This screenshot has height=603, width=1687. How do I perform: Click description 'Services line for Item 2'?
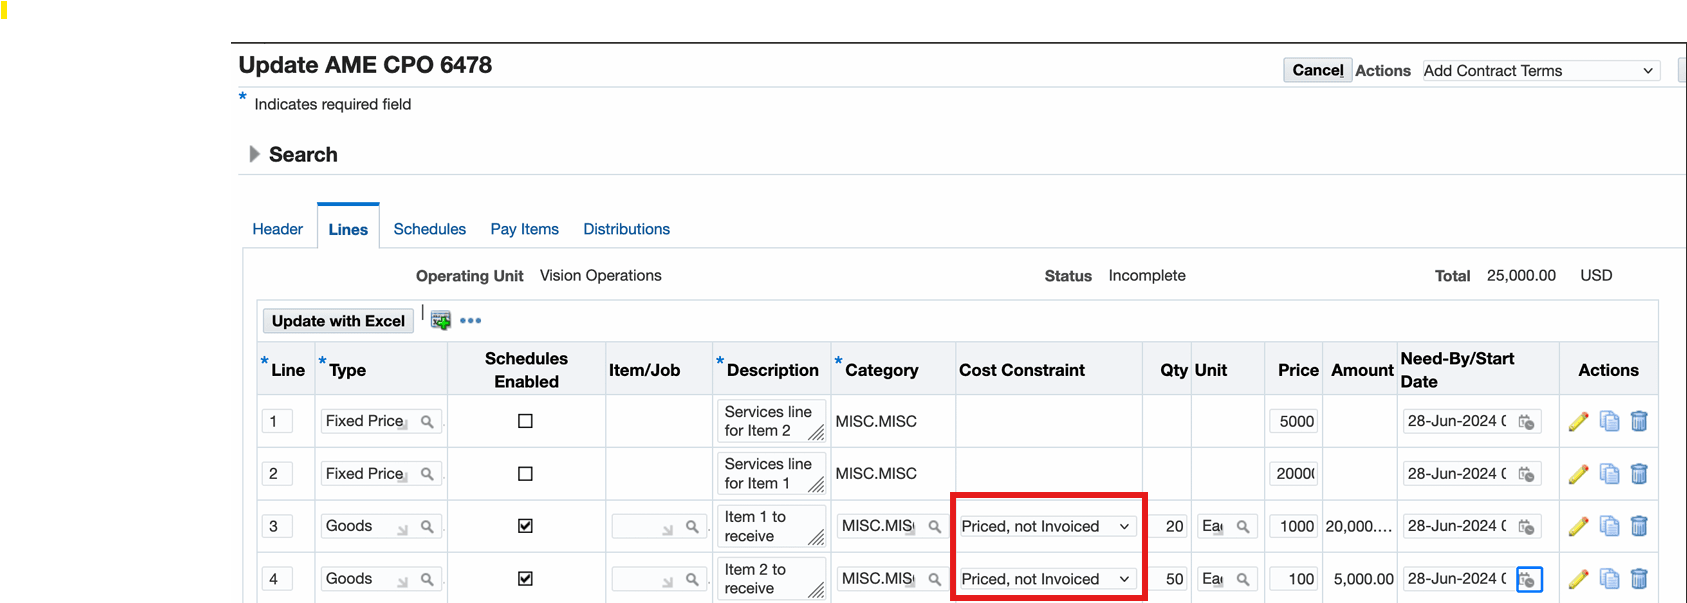coord(771,421)
